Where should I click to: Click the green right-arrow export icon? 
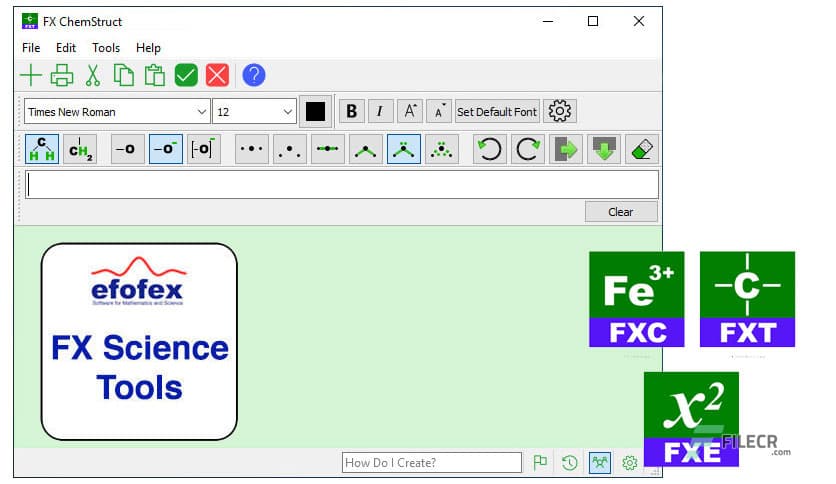pos(566,149)
